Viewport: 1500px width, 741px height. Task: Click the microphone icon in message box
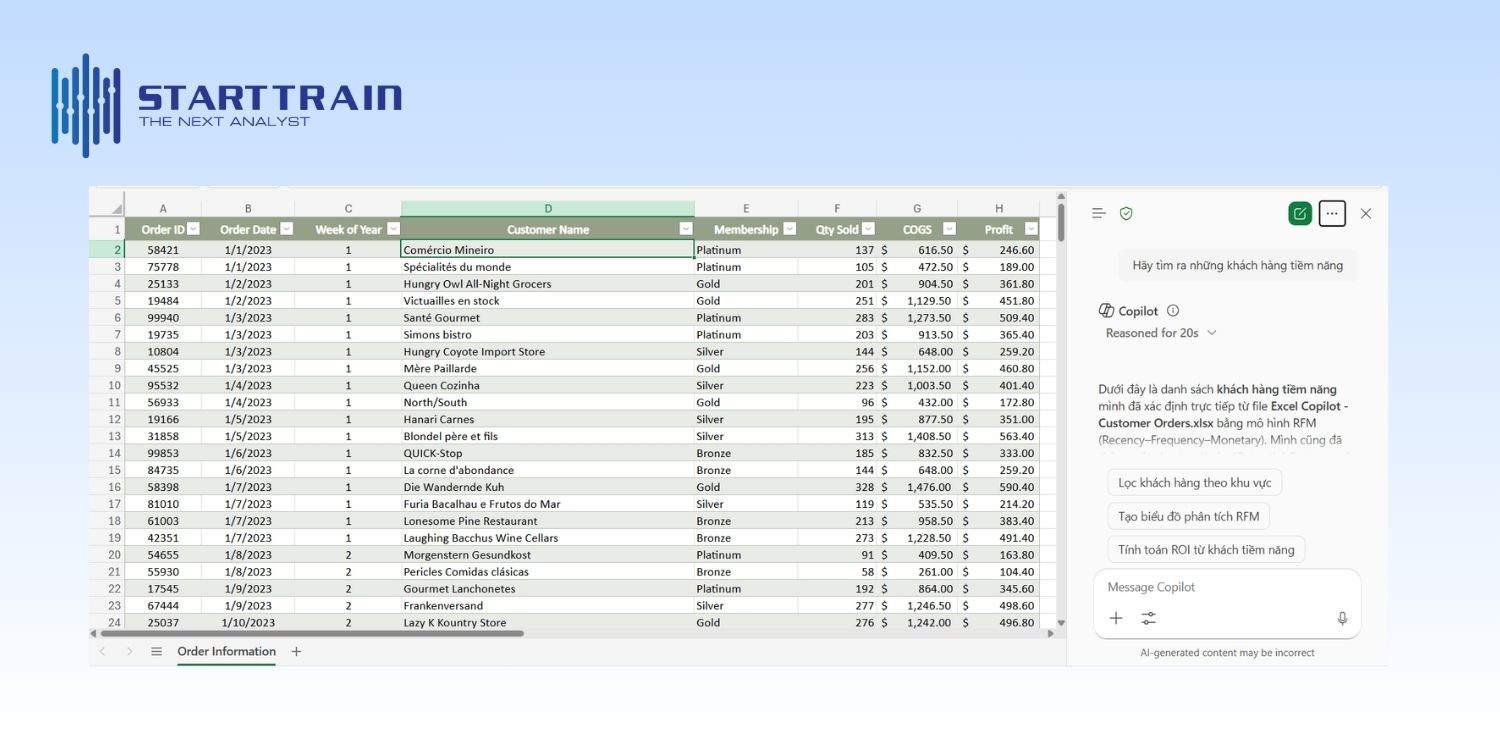coord(1342,619)
